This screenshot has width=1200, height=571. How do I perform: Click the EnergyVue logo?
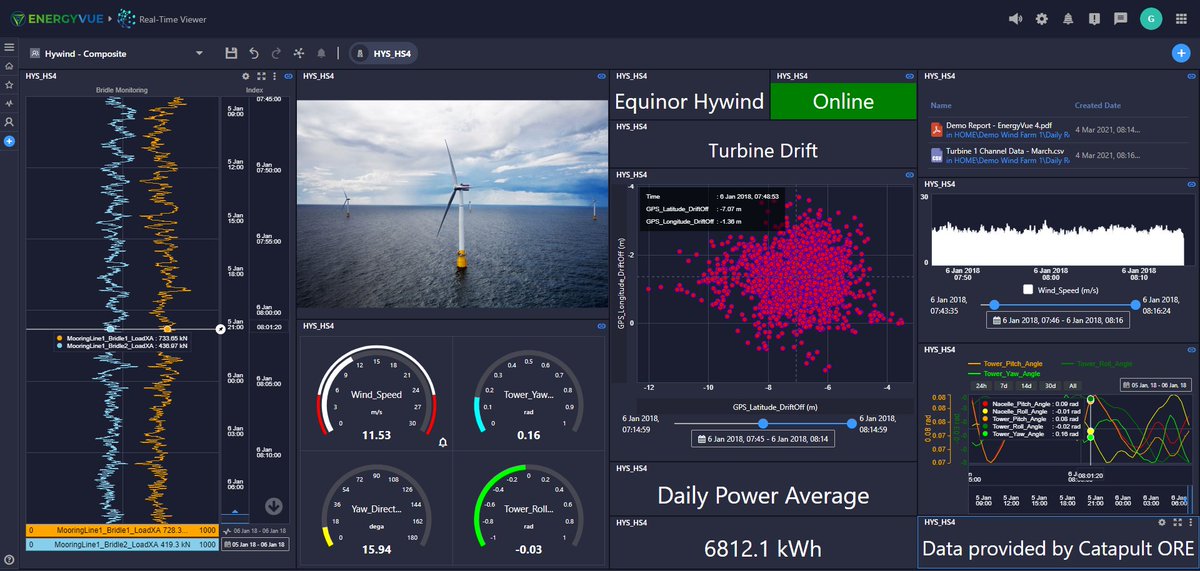(56, 18)
